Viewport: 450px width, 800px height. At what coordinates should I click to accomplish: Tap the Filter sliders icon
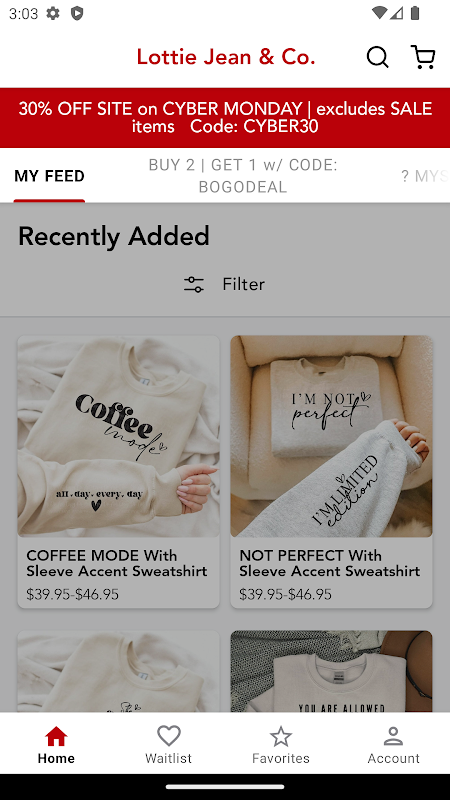194,284
